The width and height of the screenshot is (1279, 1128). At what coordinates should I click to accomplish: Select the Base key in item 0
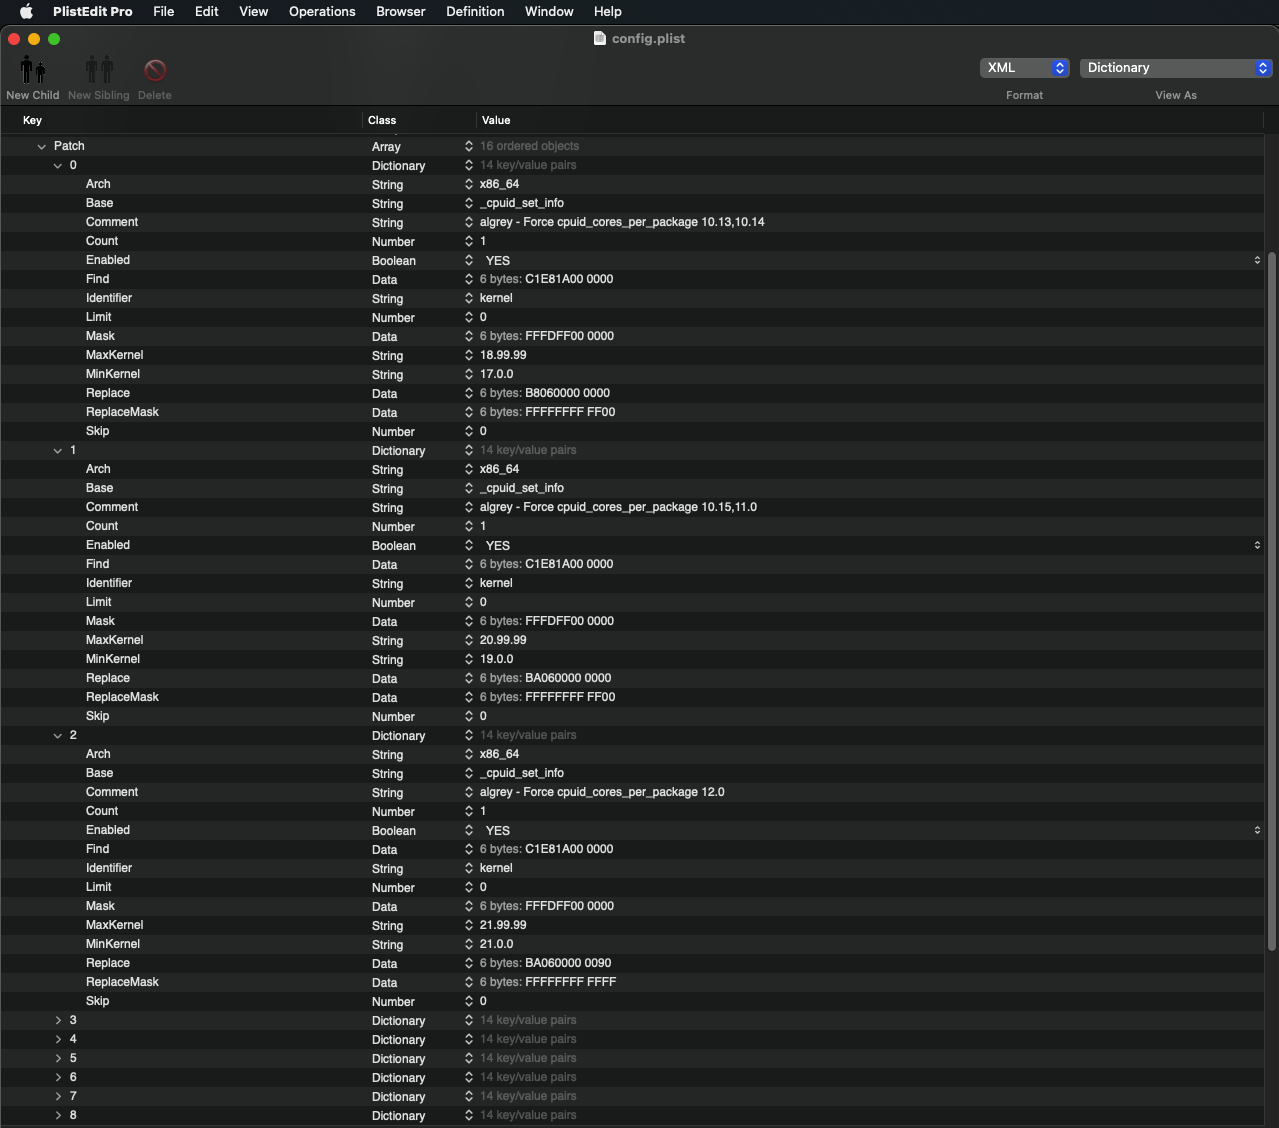coord(99,203)
